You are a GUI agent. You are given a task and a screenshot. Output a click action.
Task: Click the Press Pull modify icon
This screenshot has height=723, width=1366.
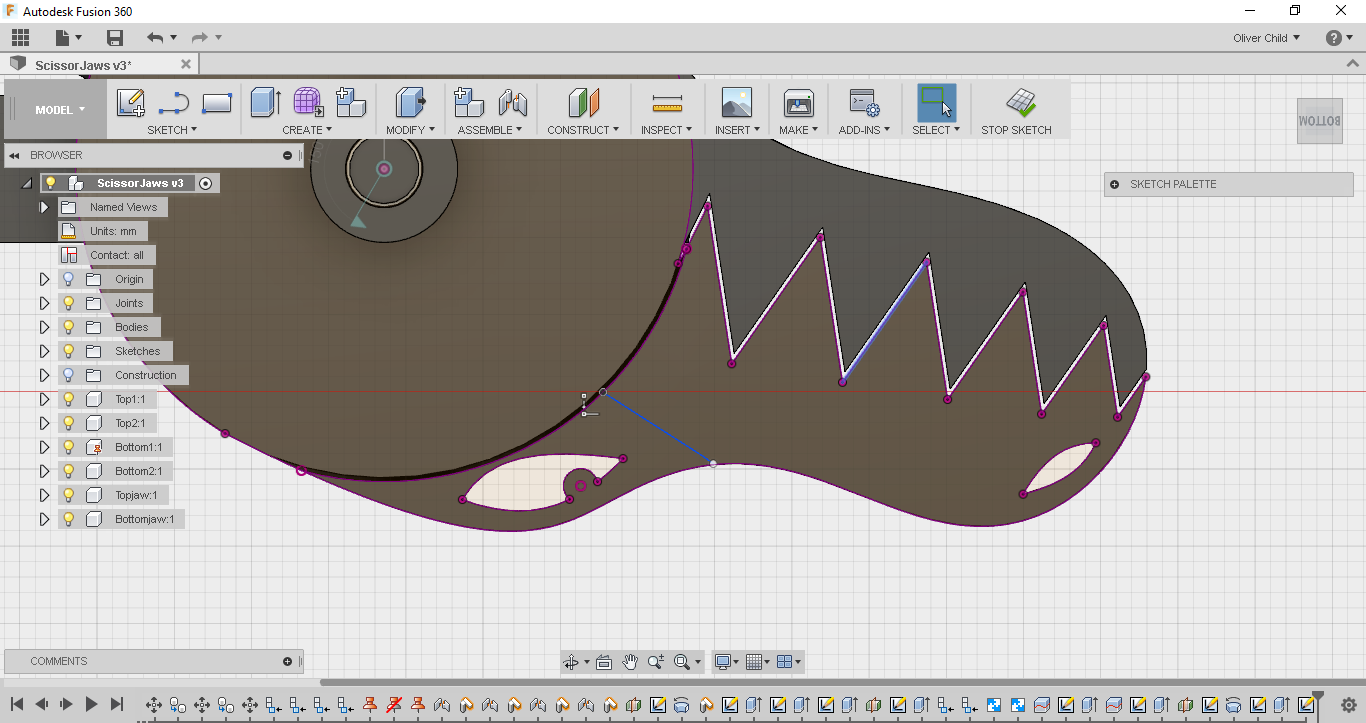tap(411, 103)
